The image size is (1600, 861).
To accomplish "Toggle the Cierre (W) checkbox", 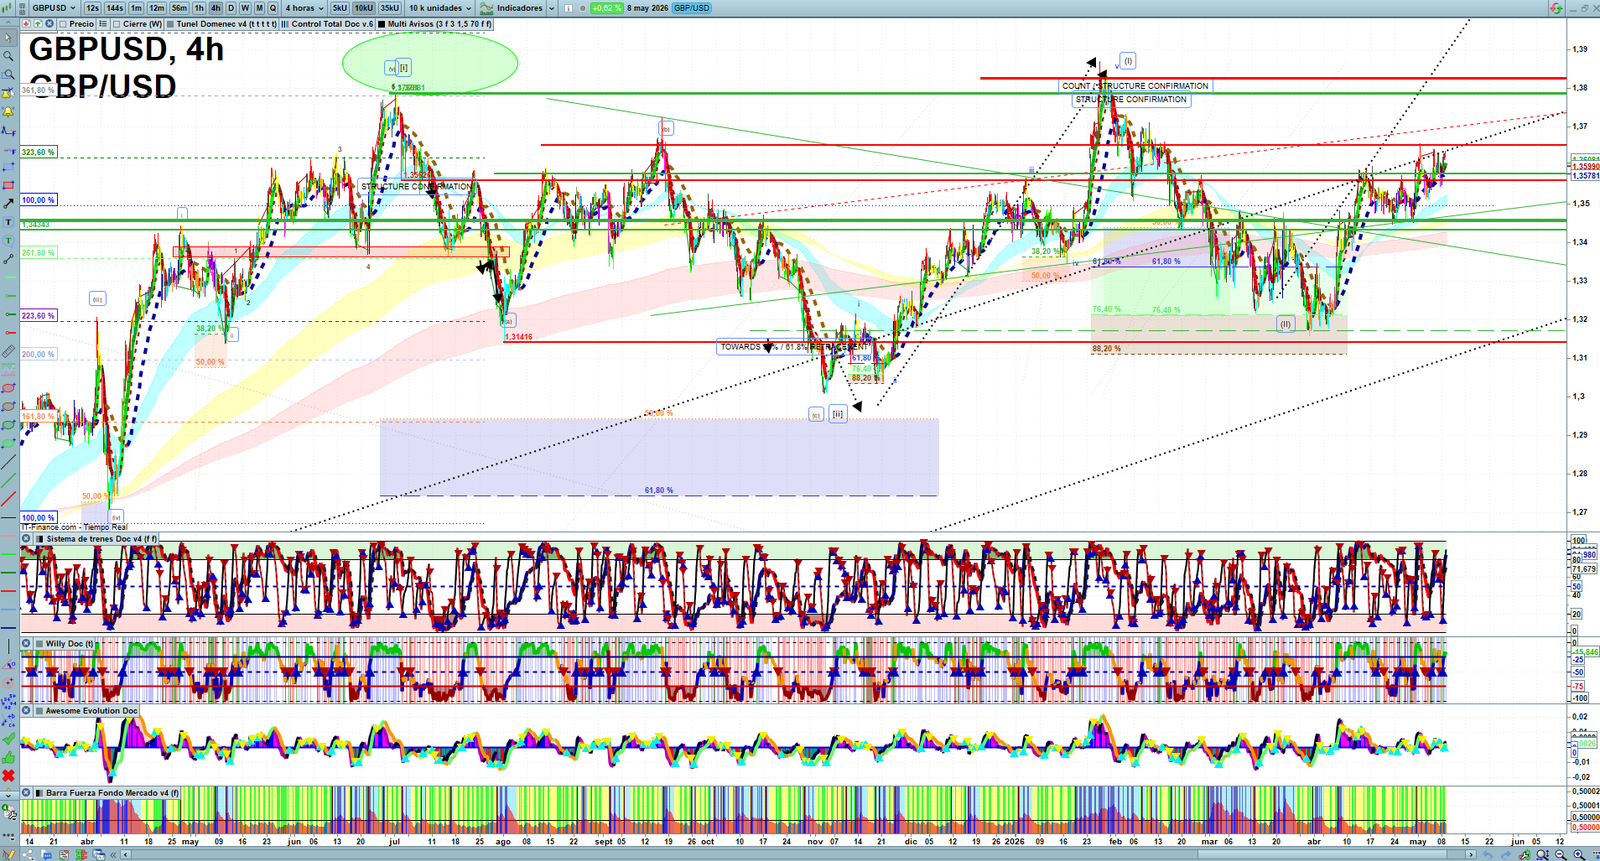I will [116, 24].
